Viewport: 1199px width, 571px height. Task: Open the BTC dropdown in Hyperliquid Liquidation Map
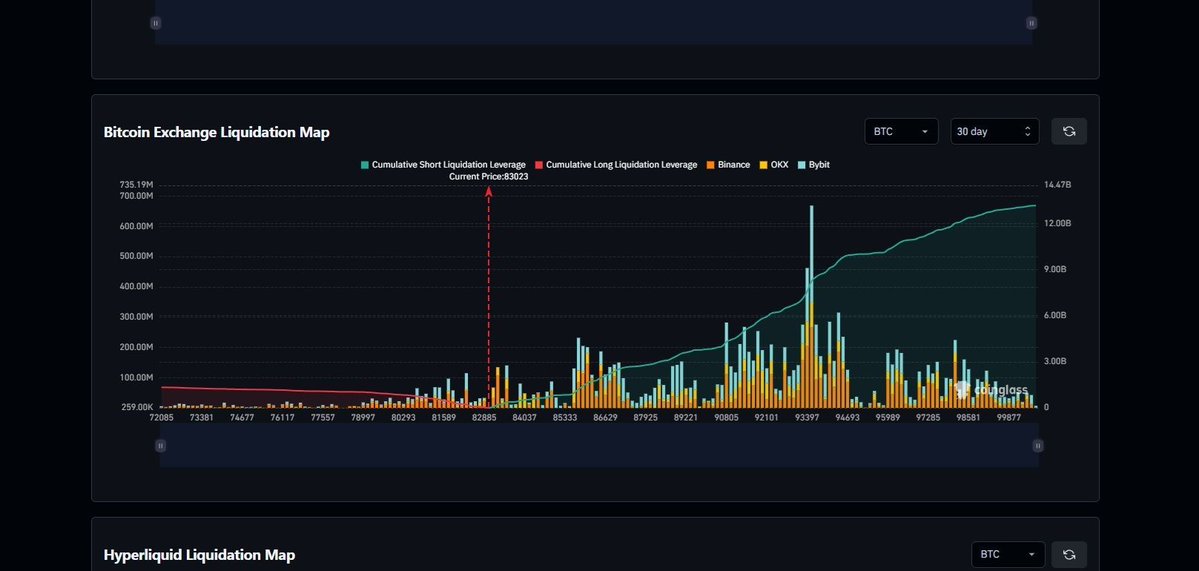(x=1008, y=554)
